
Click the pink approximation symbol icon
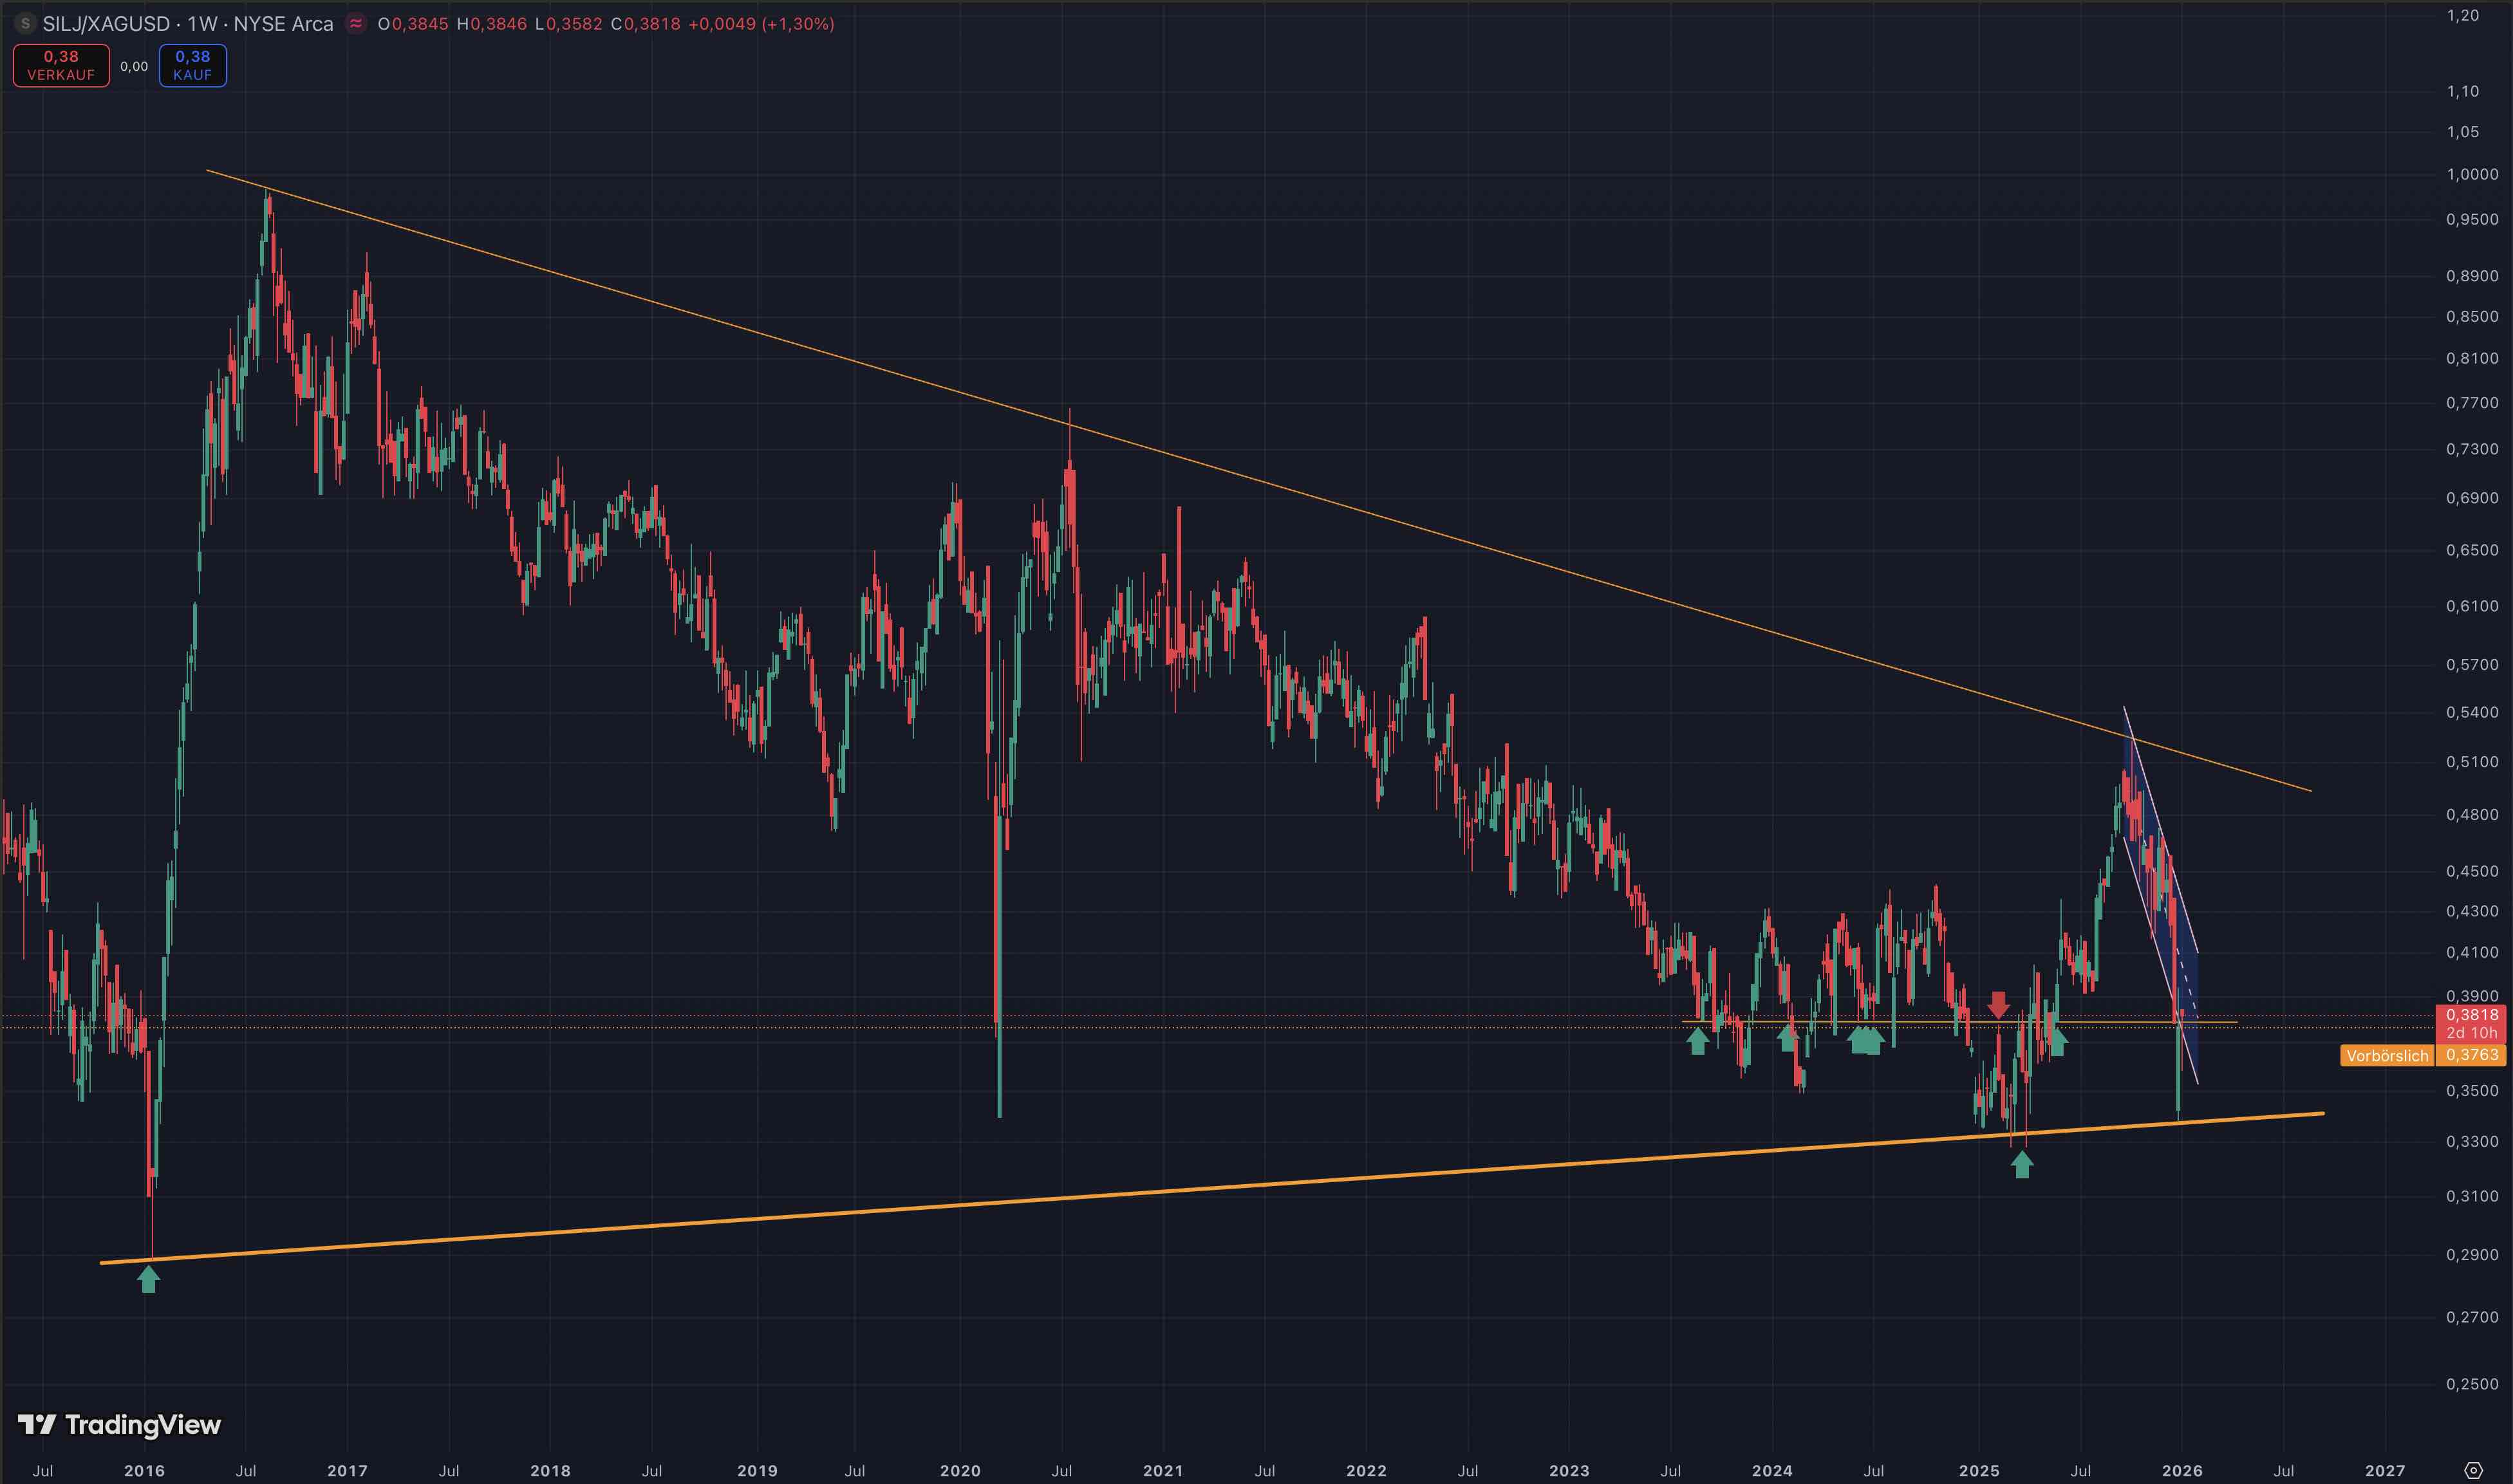[x=355, y=23]
